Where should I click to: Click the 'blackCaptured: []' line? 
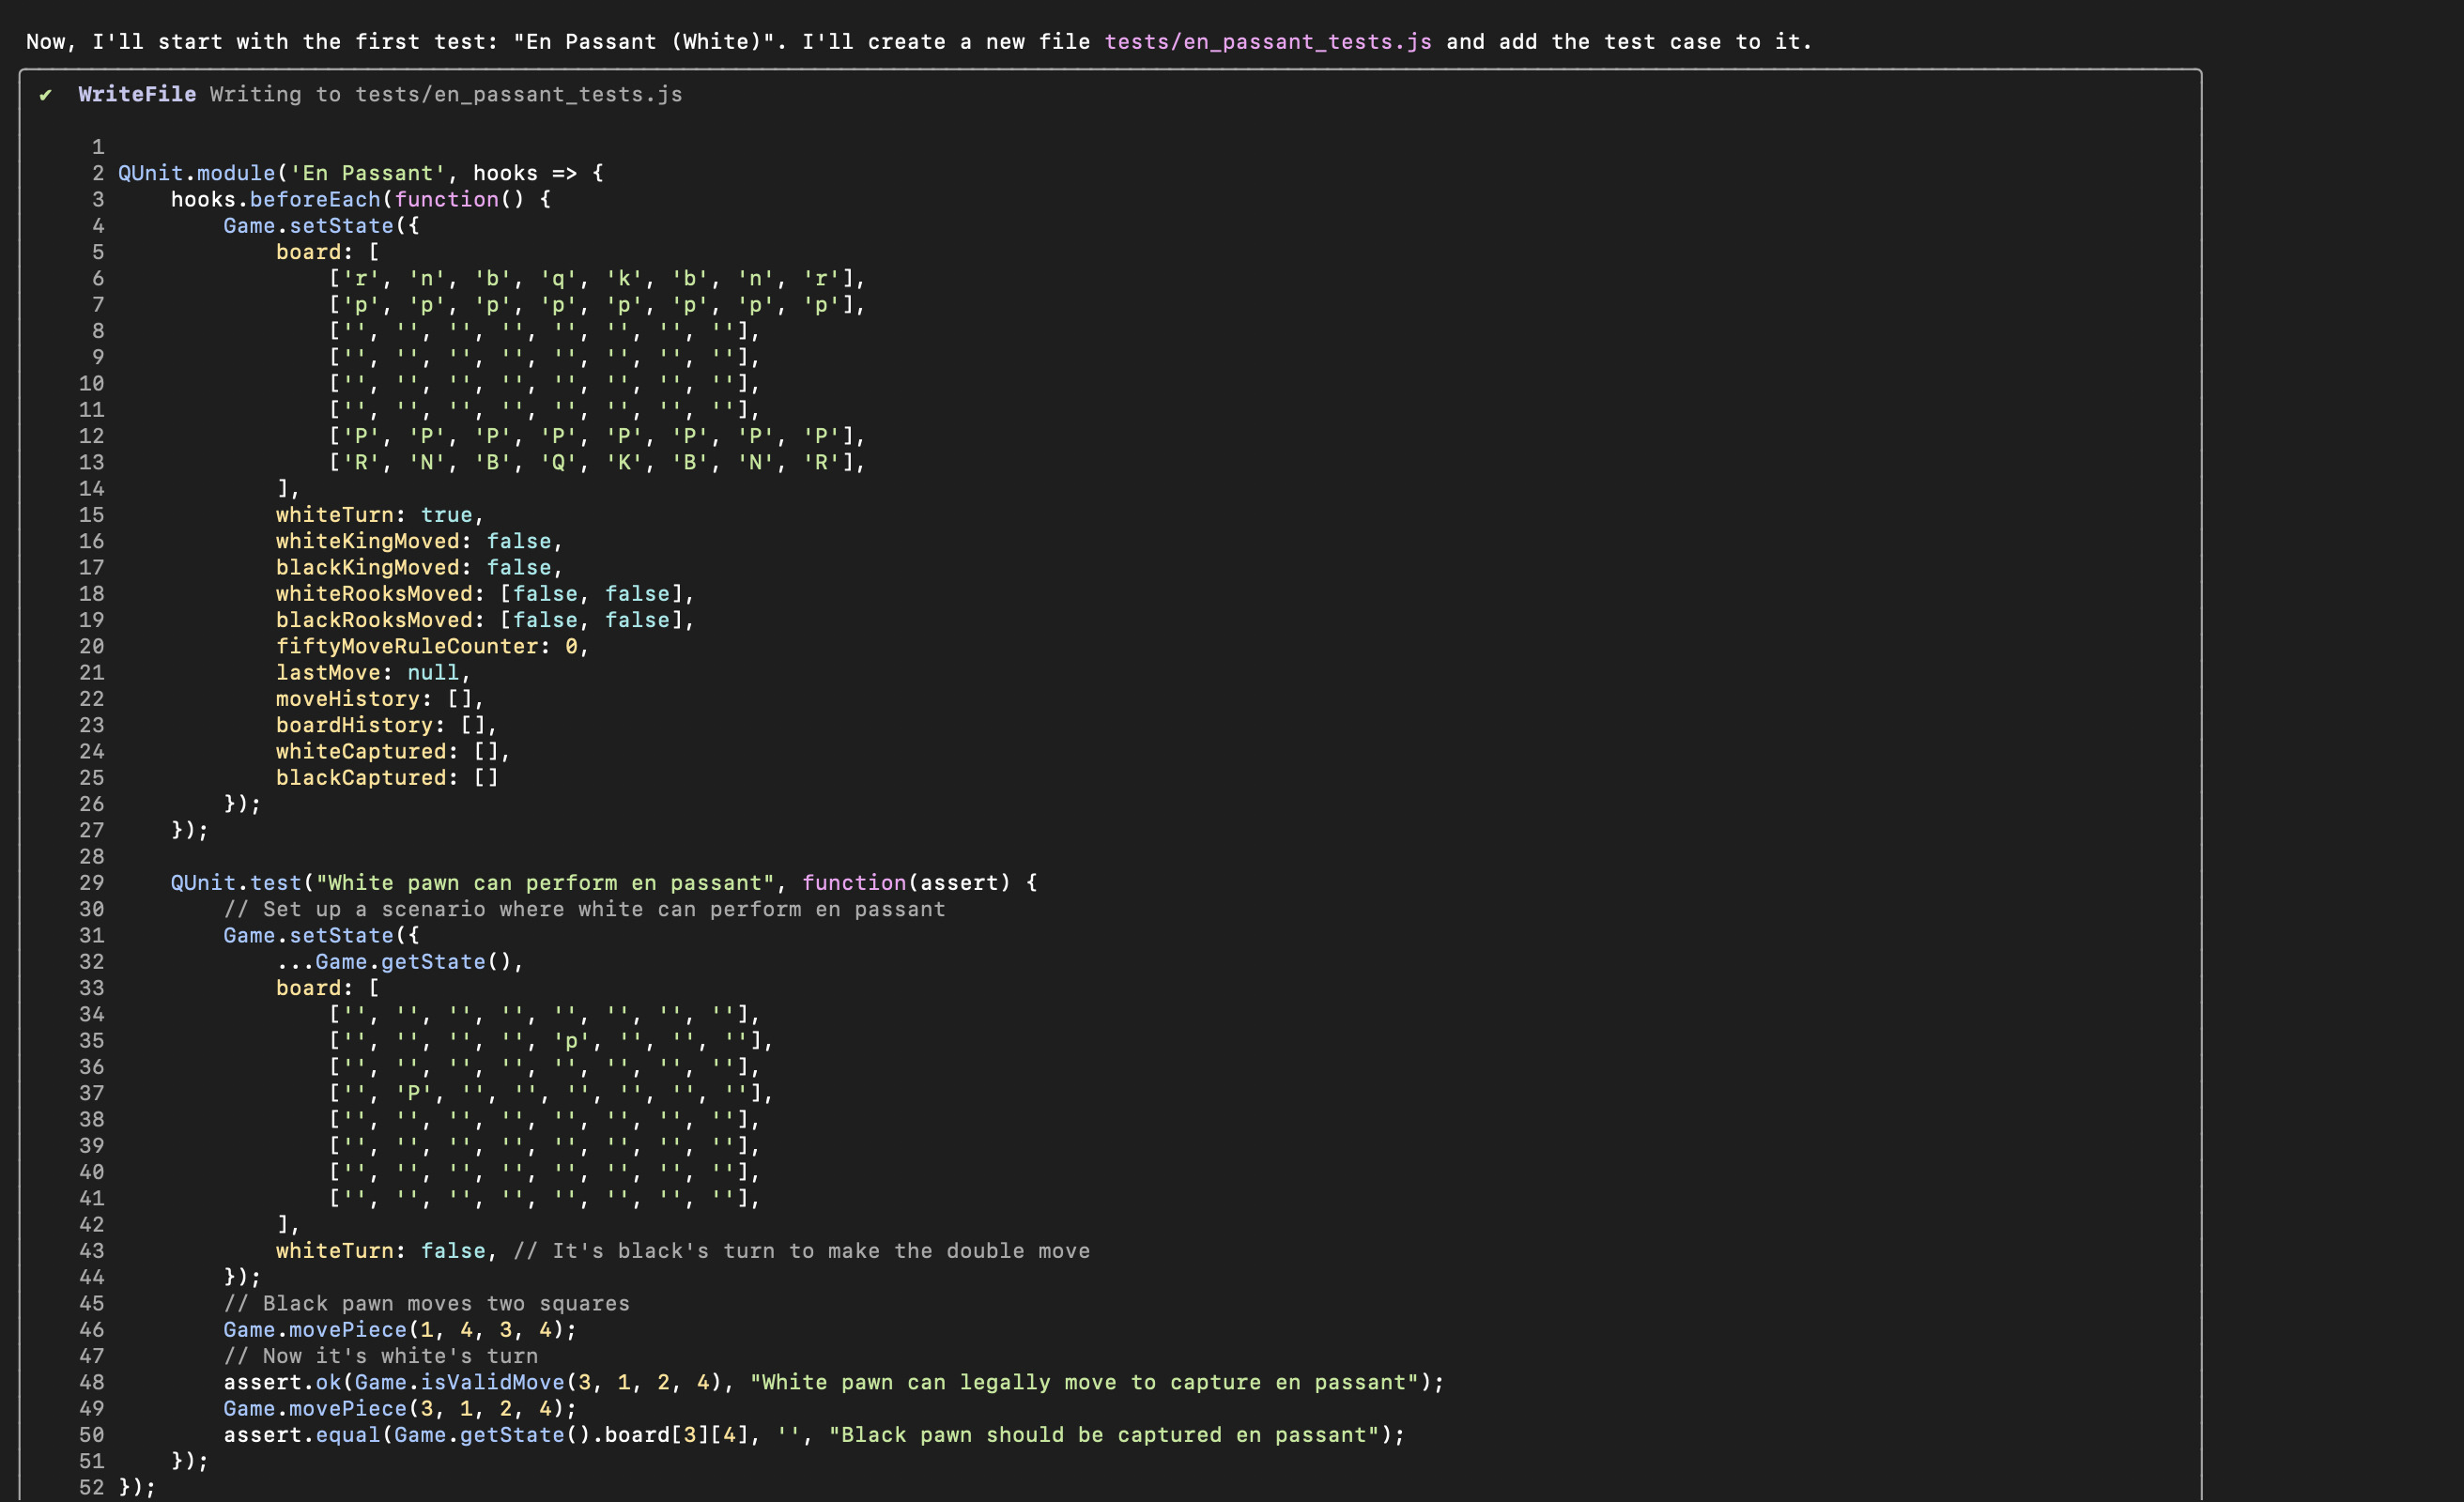point(386,777)
